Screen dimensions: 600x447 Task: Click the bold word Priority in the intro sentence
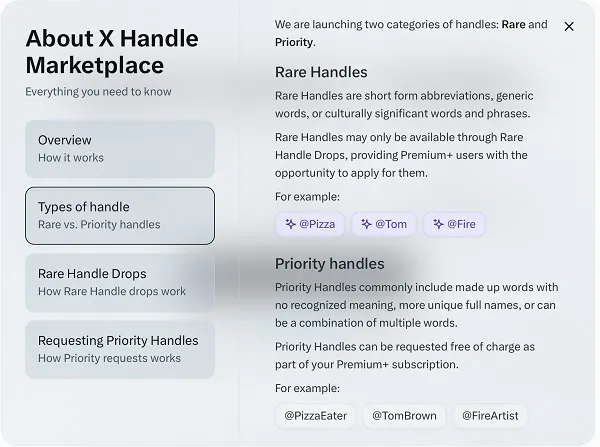[293, 42]
